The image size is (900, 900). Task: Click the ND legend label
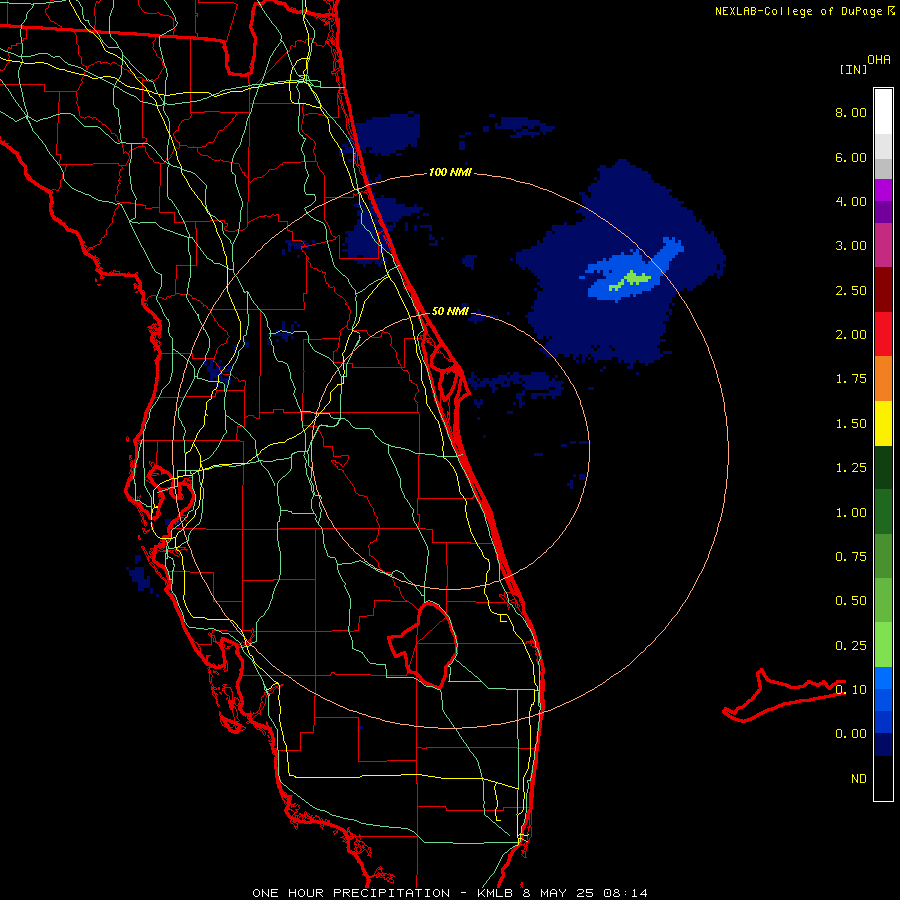859,779
